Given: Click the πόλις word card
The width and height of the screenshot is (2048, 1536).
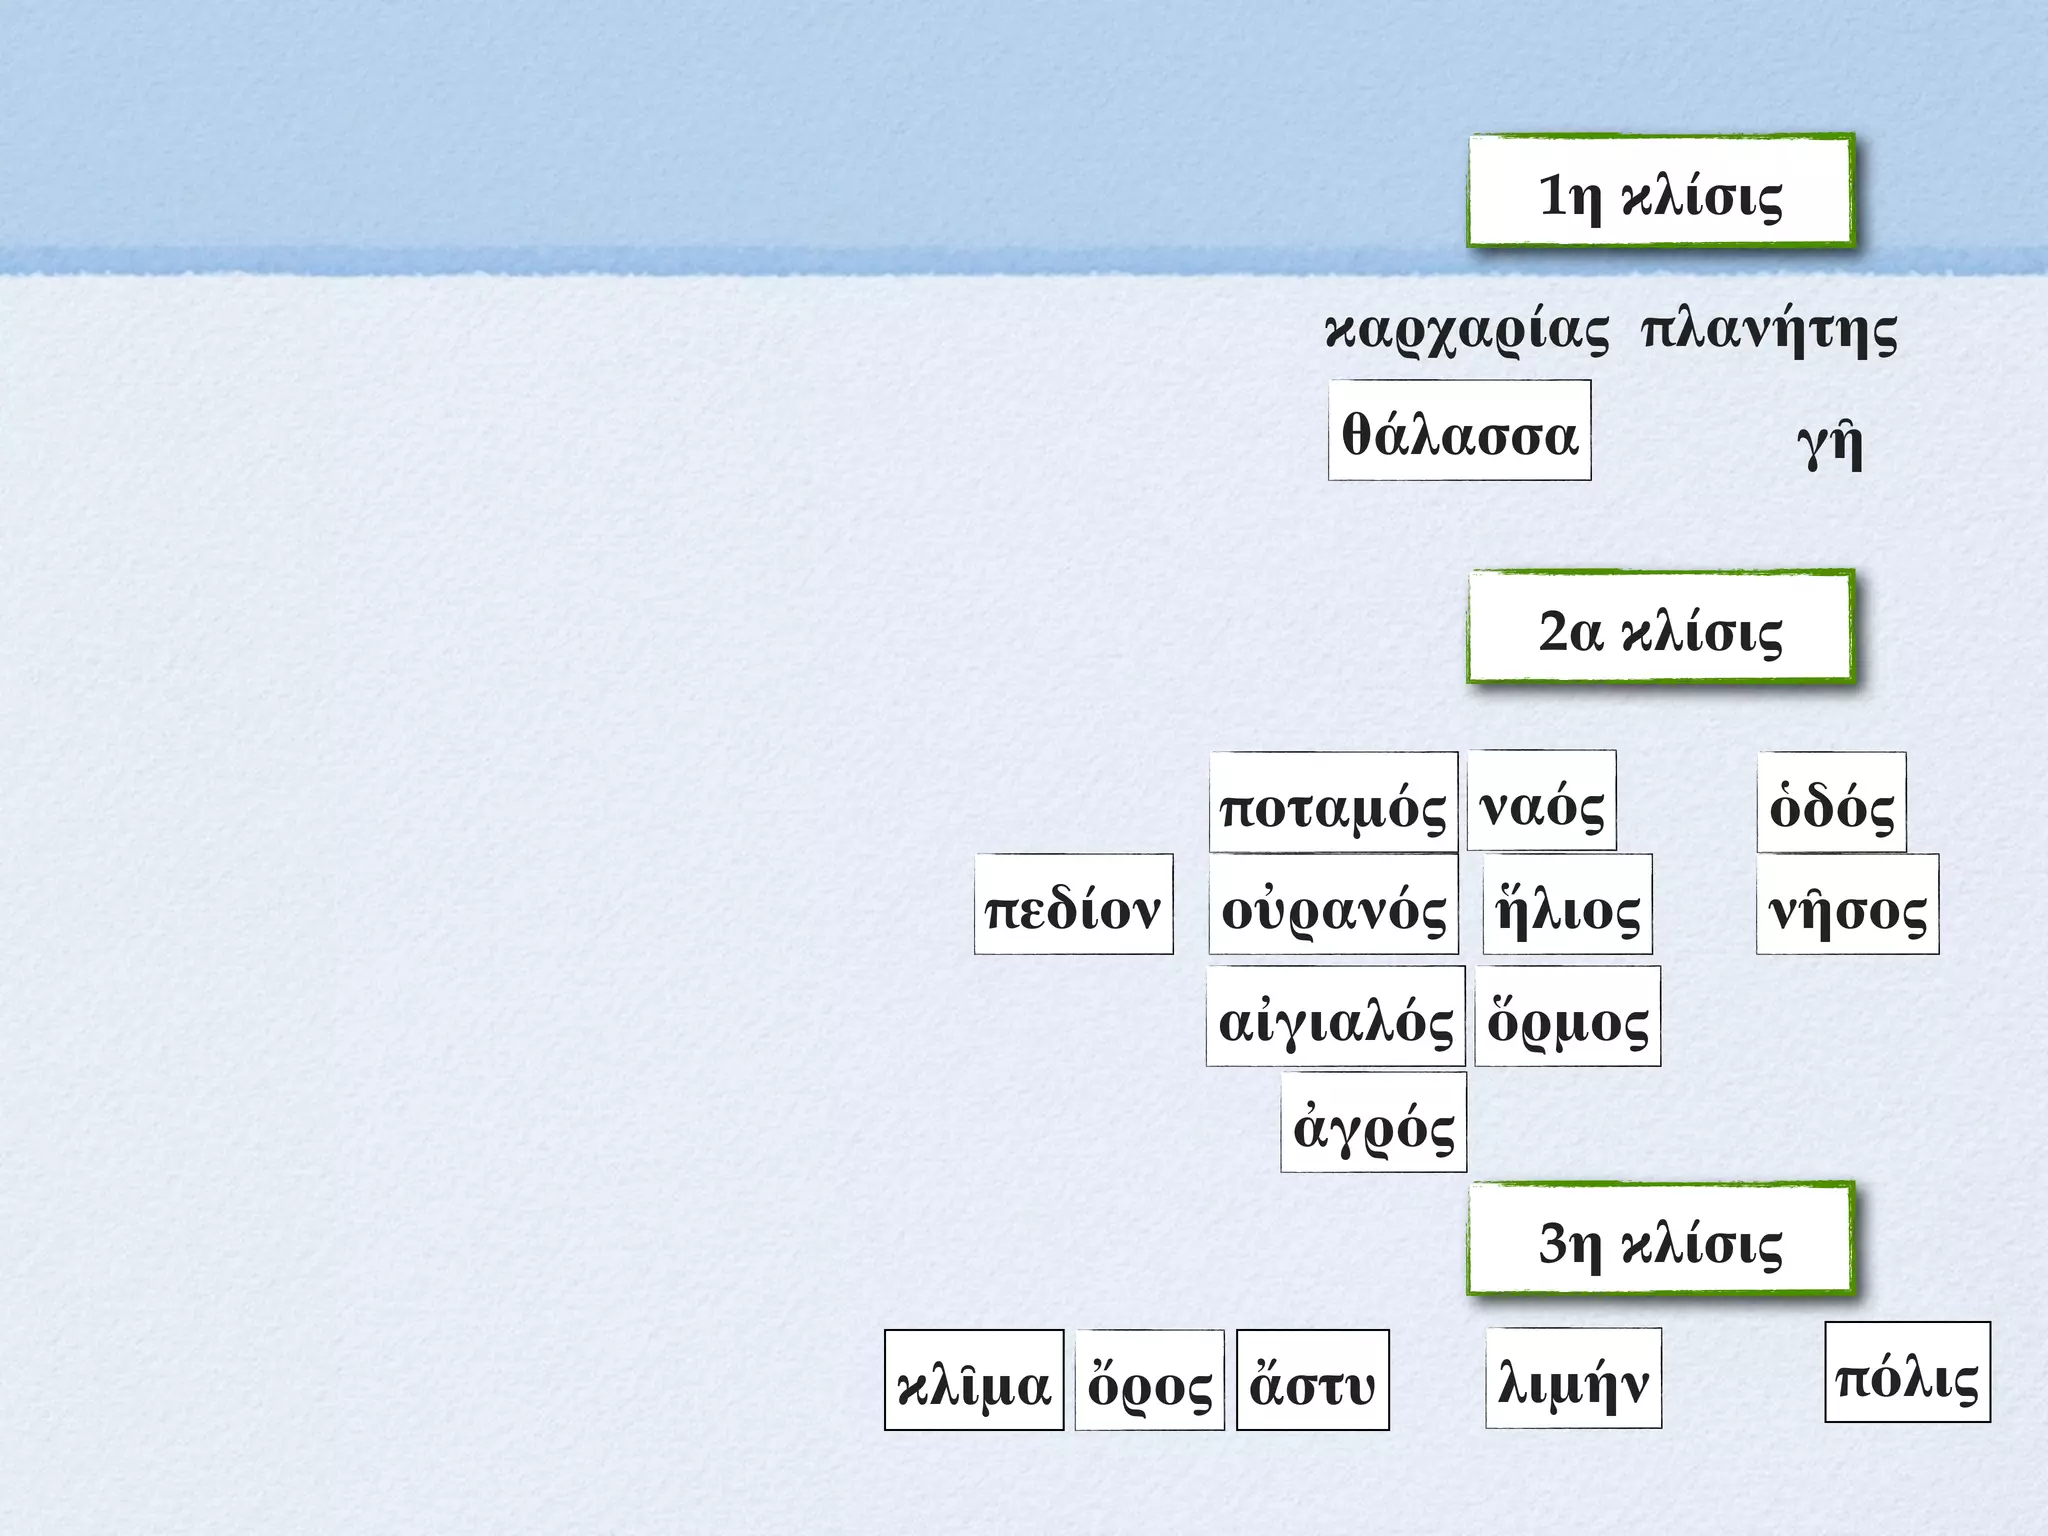Looking at the screenshot, I should [1907, 1372].
